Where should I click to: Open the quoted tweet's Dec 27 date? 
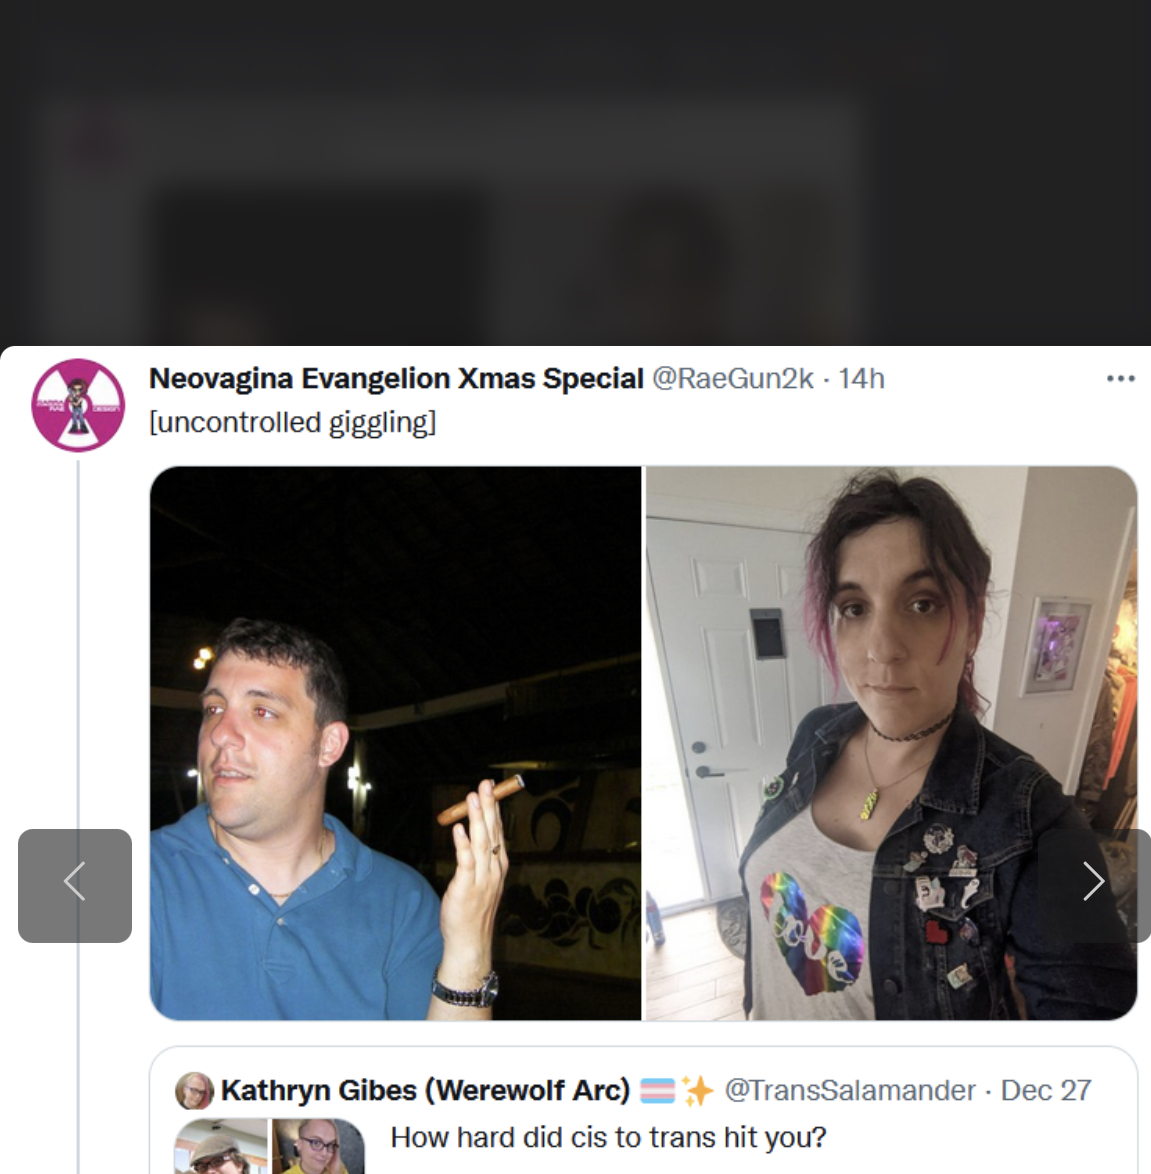click(1045, 1090)
